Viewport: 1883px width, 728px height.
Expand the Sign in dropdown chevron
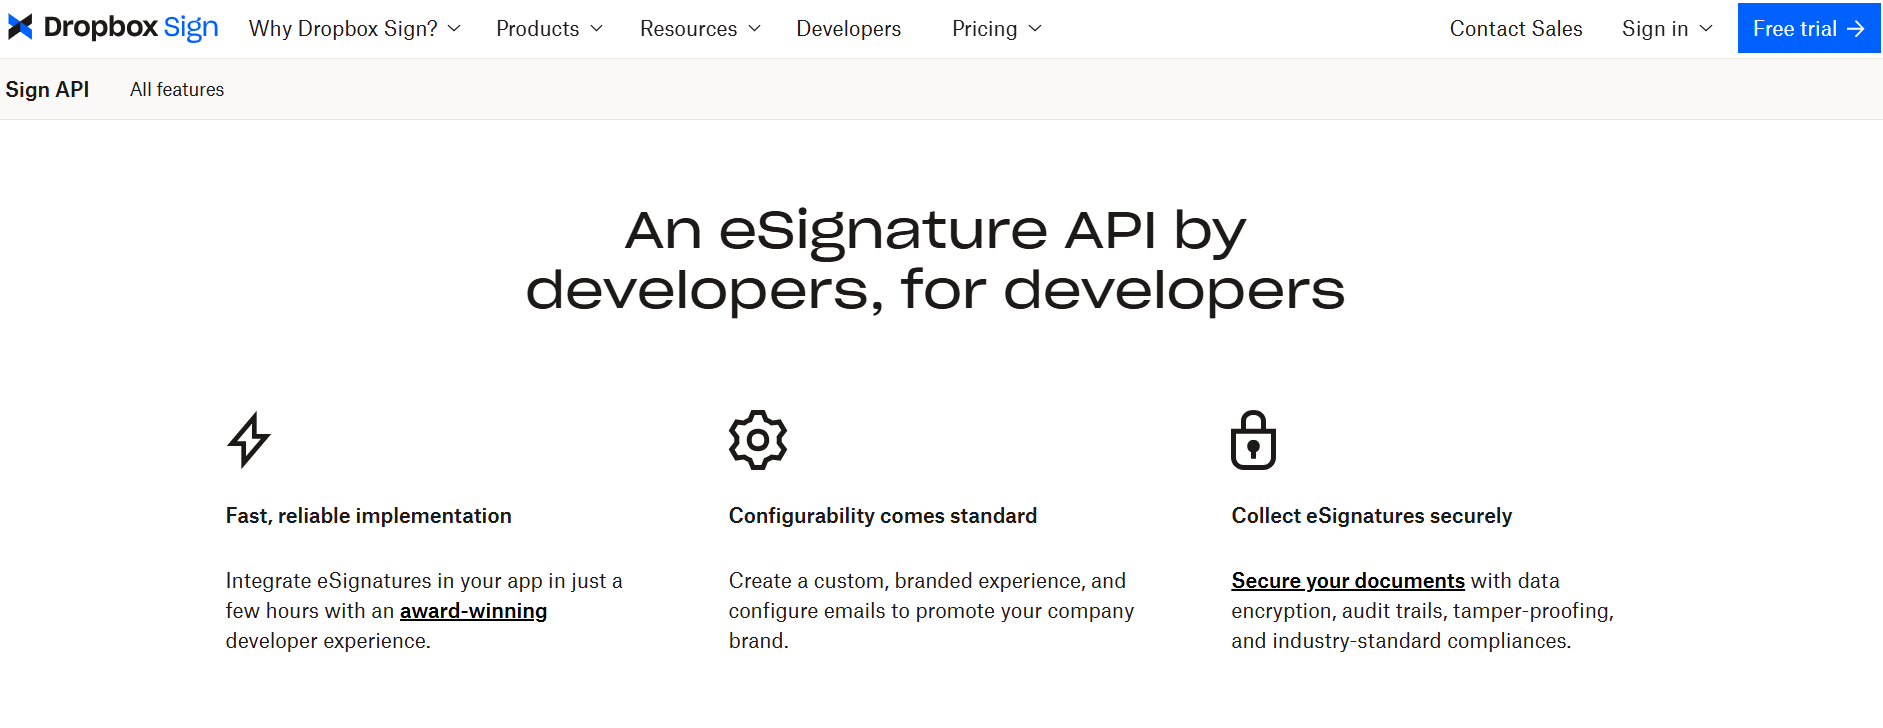point(1706,29)
